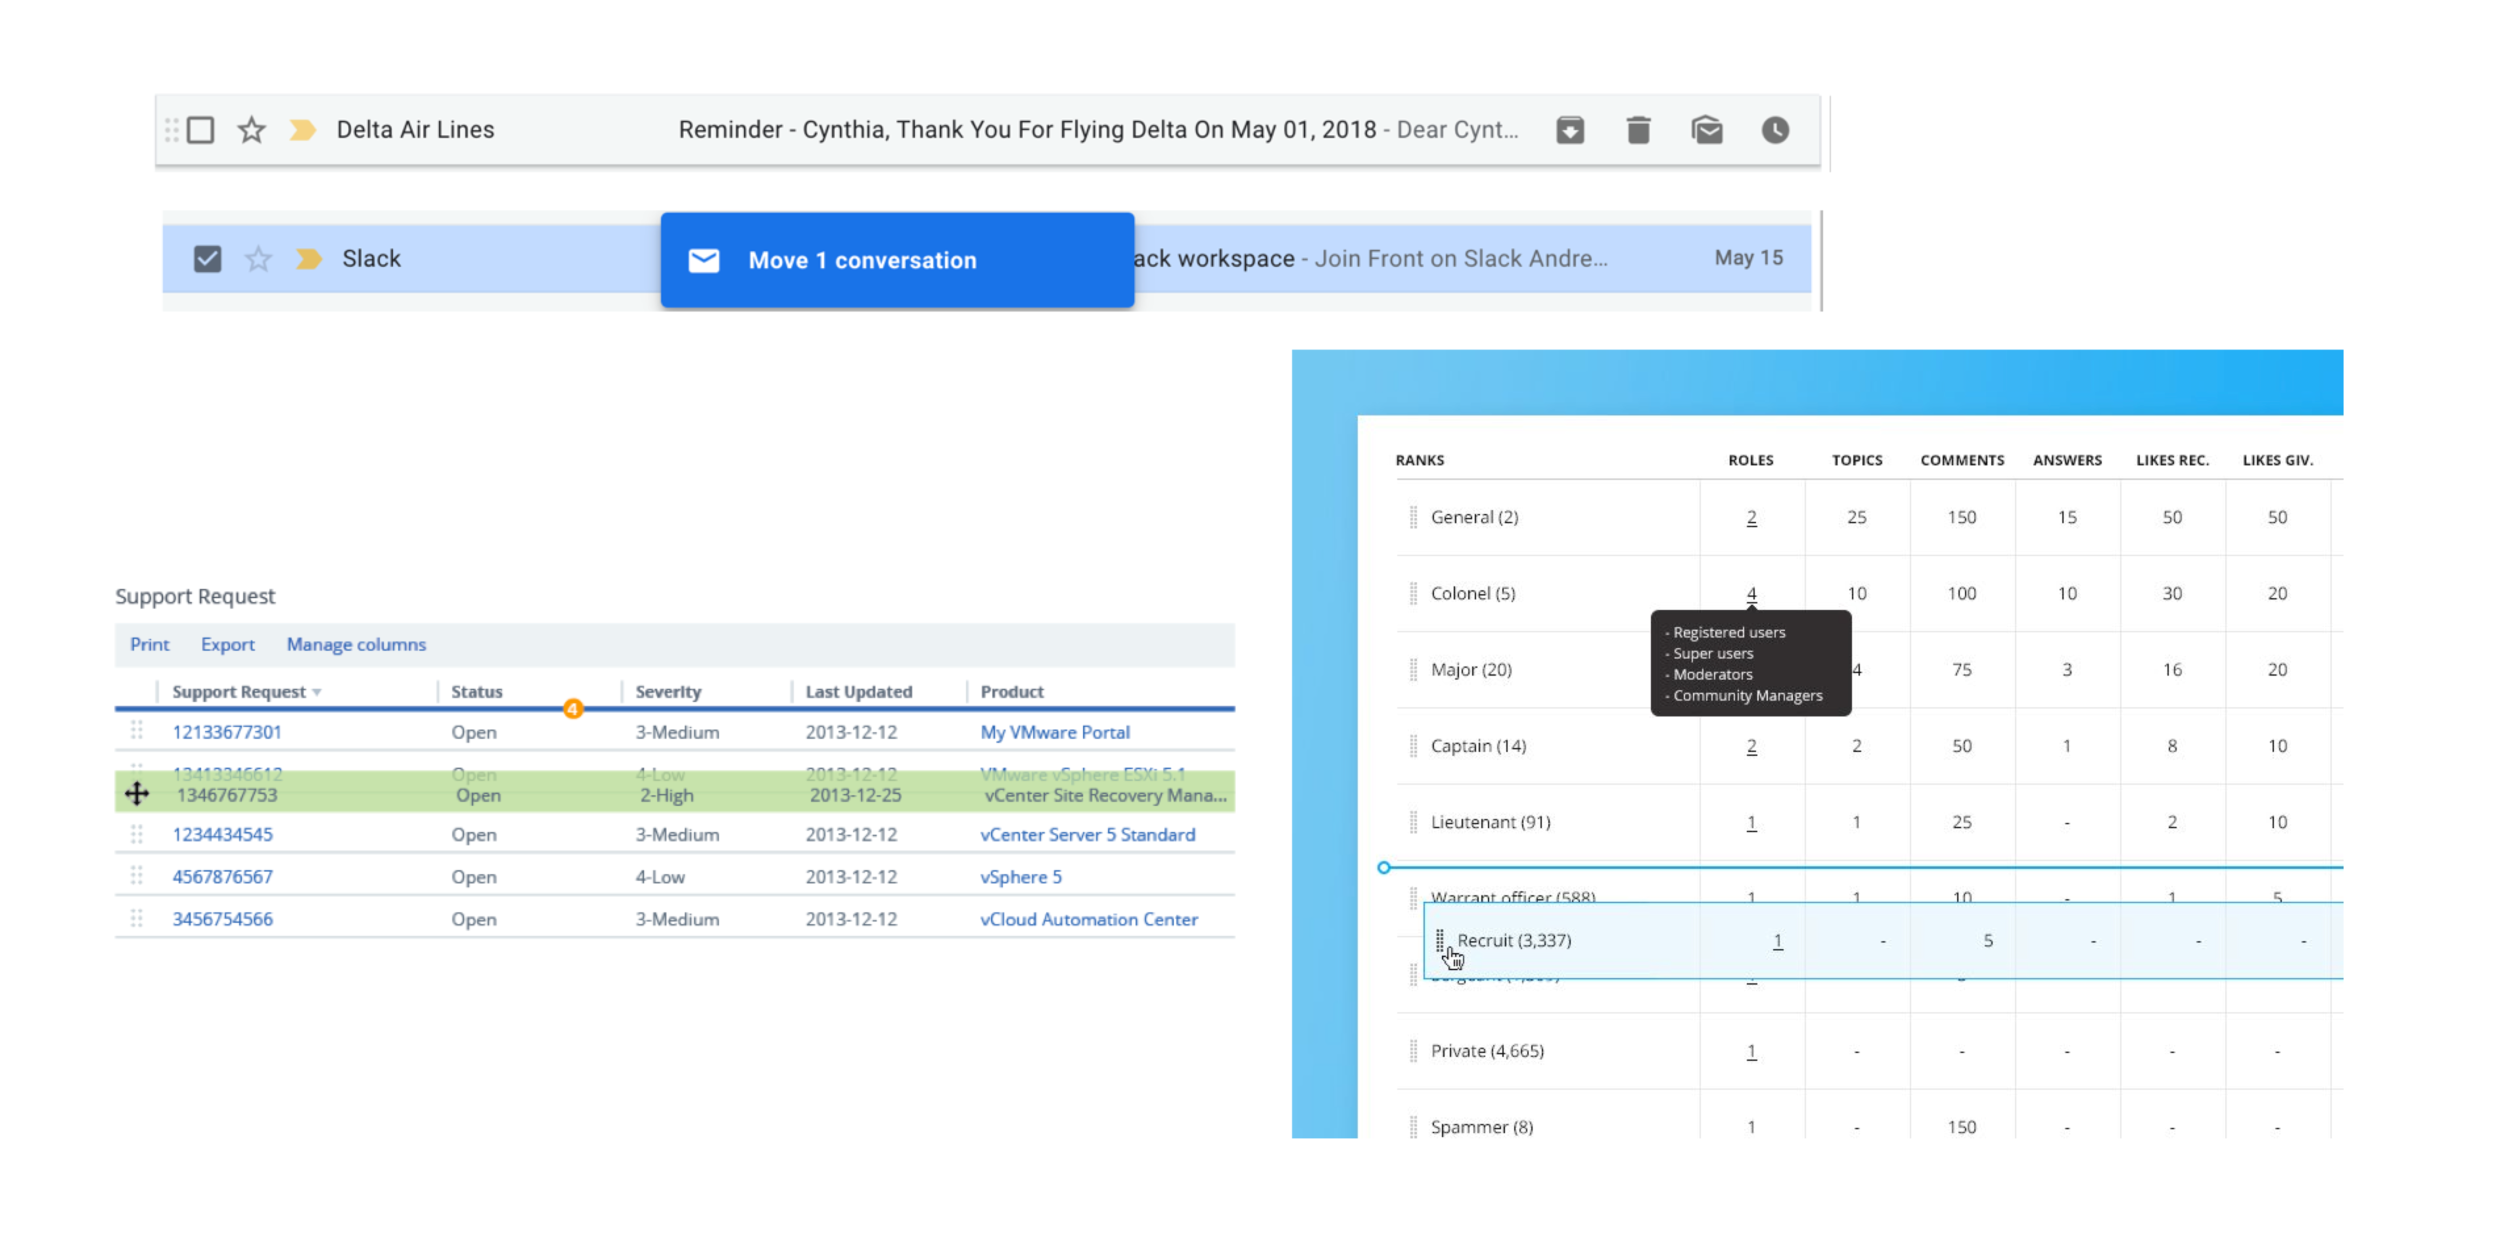Click Export in the support toolbar

tap(227, 645)
